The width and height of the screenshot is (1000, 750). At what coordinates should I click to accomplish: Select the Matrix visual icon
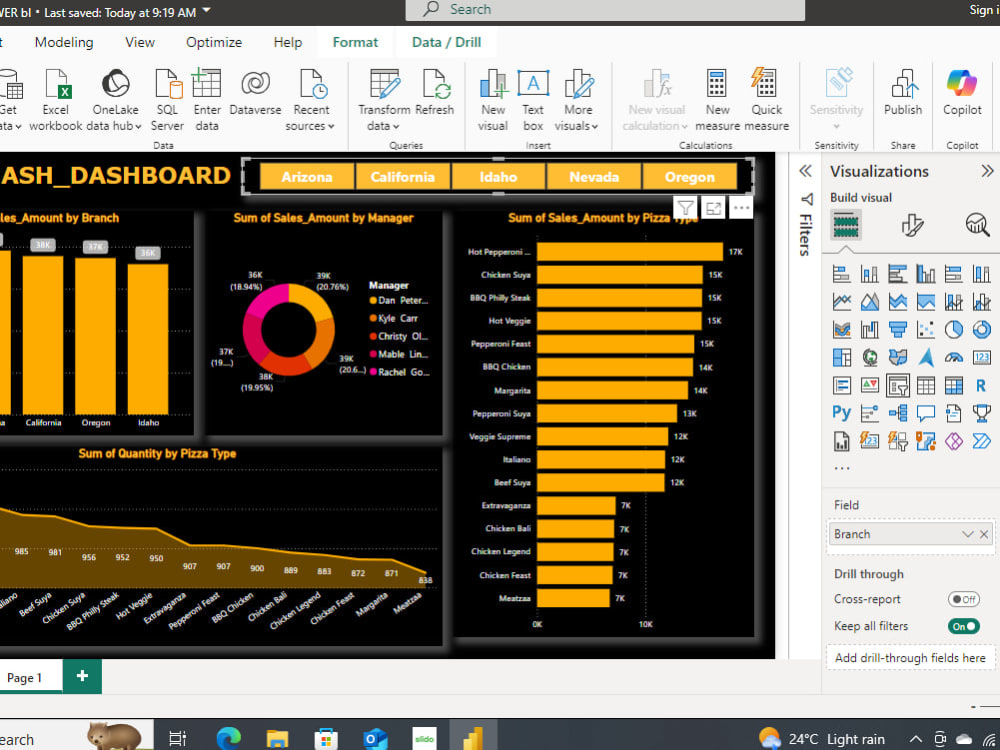click(953, 385)
